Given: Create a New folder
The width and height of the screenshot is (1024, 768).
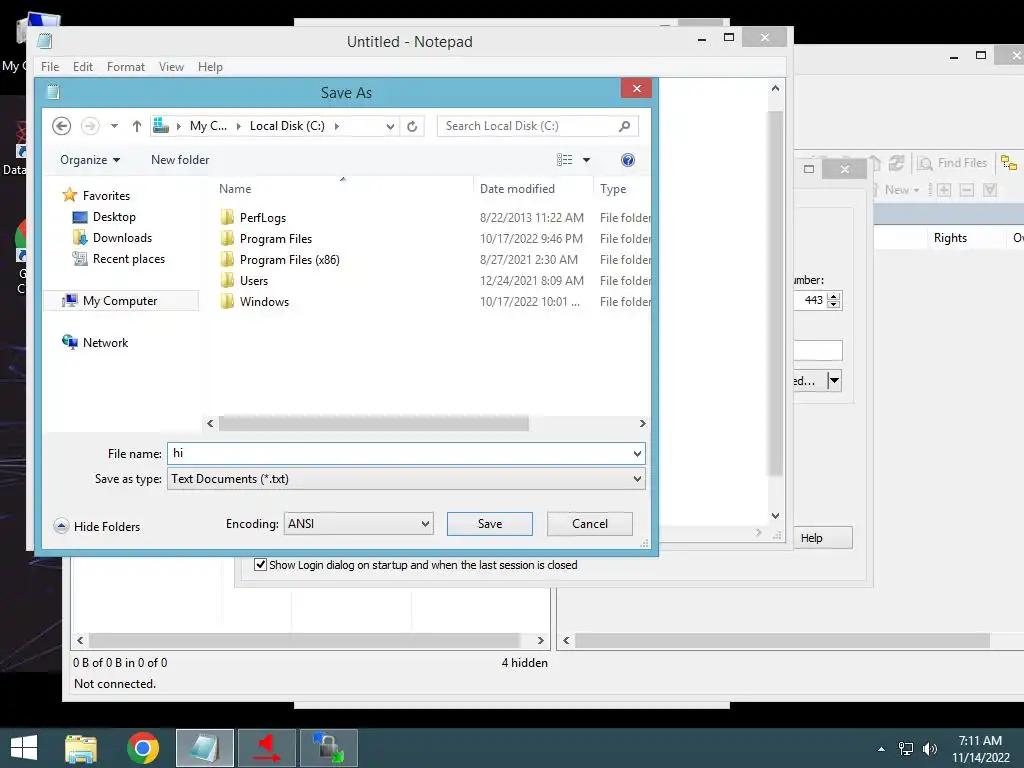Looking at the screenshot, I should (x=180, y=160).
